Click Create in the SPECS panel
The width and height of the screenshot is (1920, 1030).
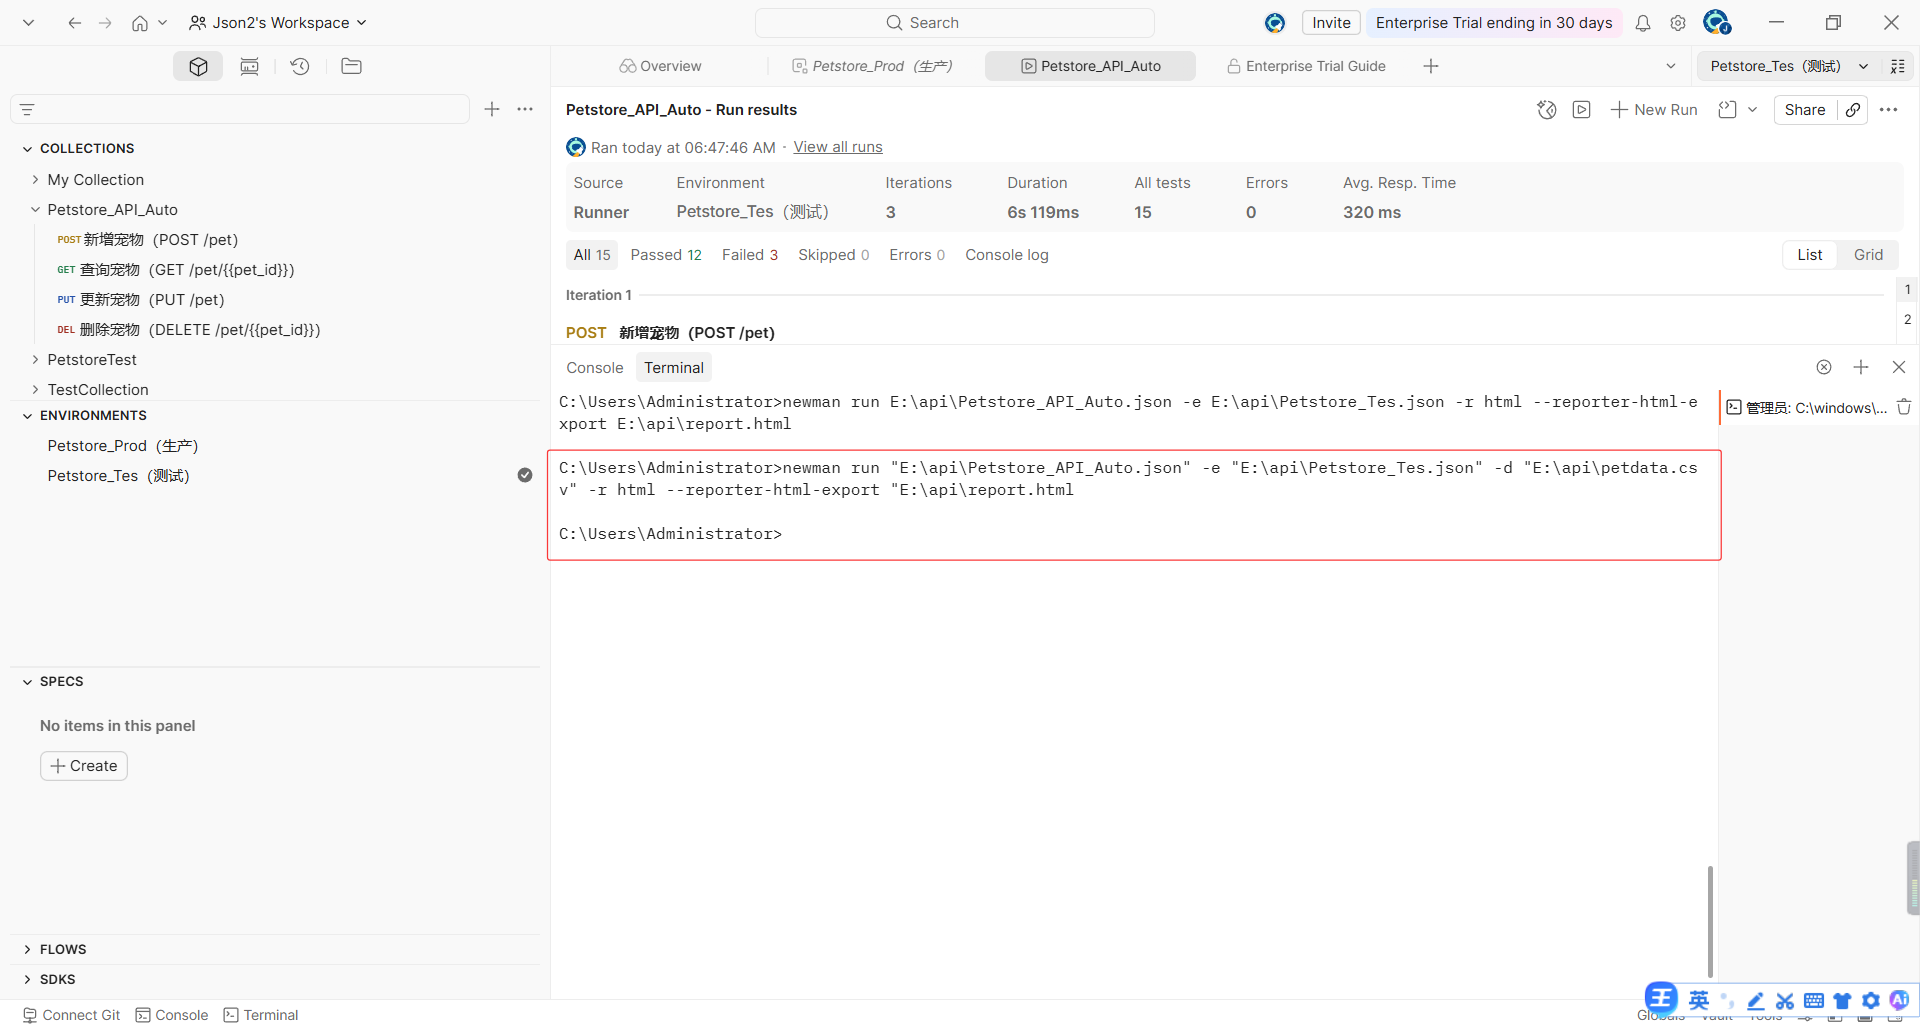(84, 766)
